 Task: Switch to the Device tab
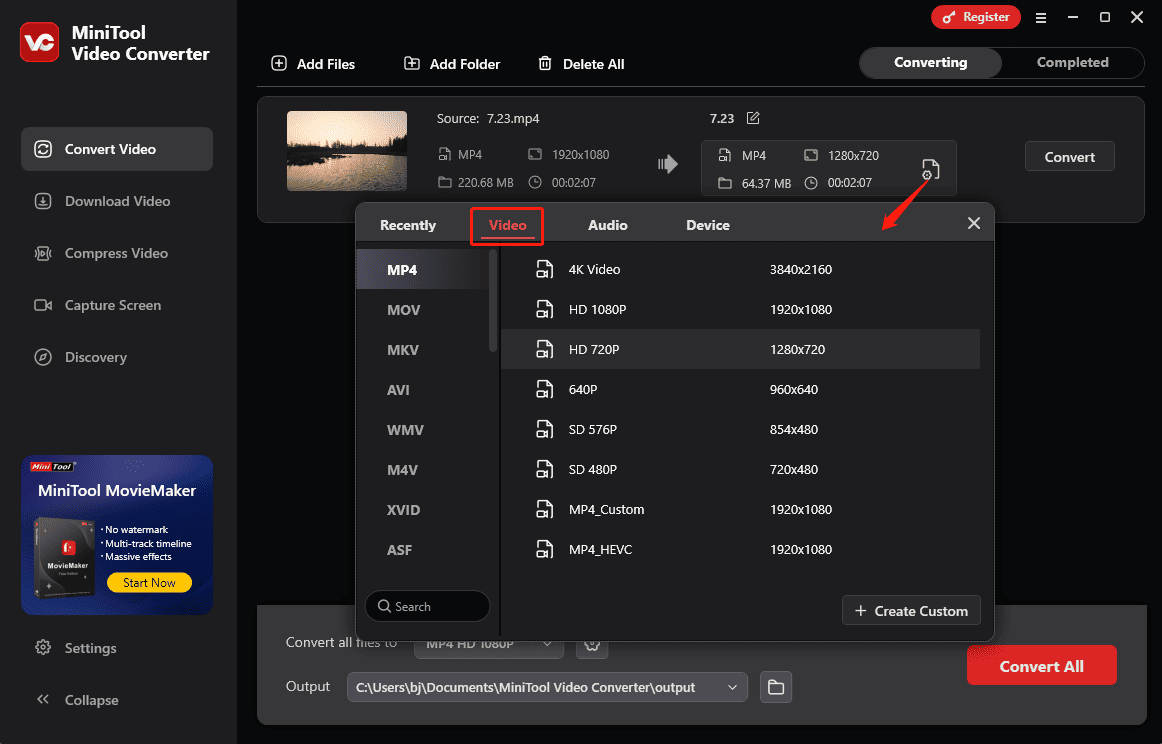click(x=708, y=225)
